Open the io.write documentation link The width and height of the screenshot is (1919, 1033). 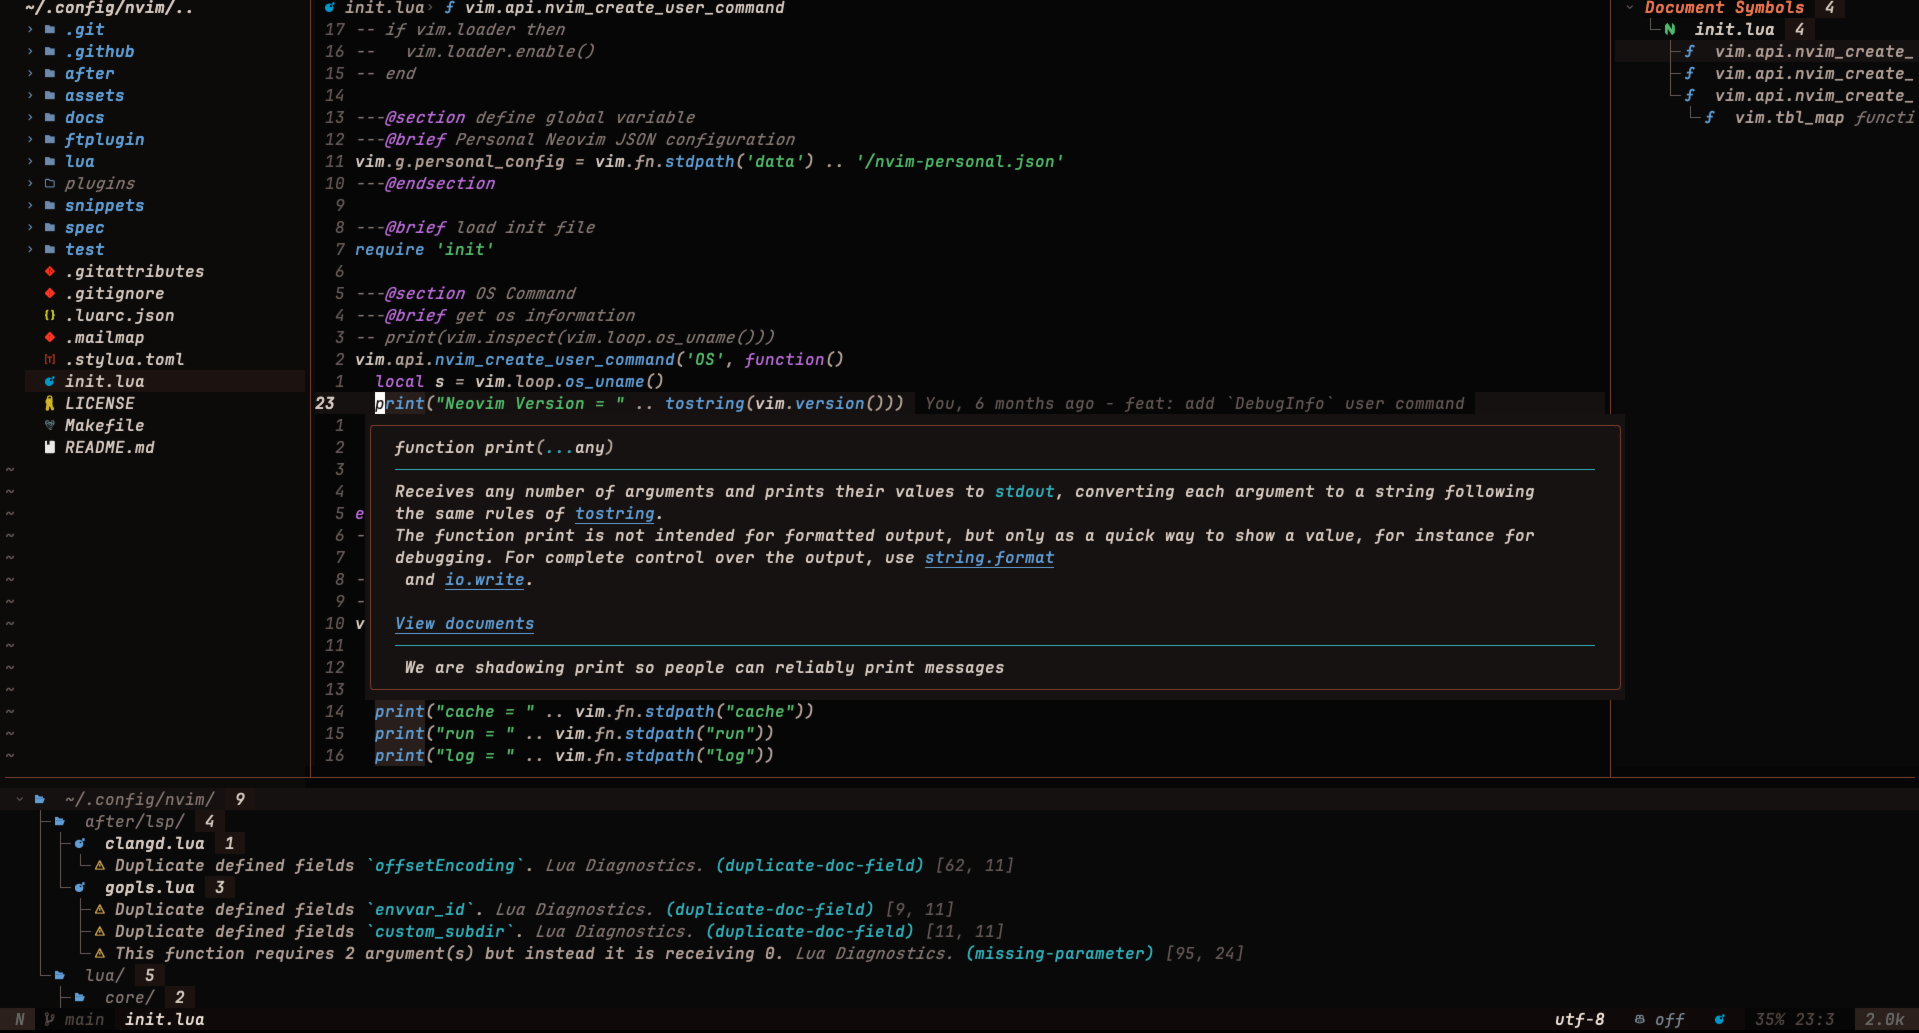485,580
